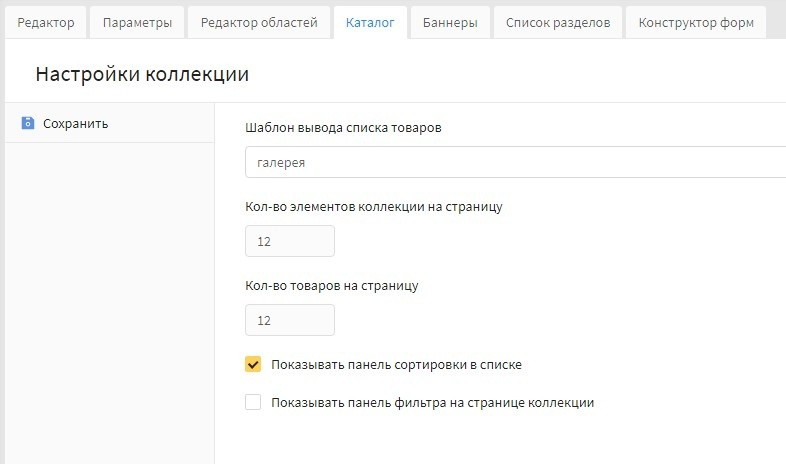Viewport: 786px width, 464px height.
Task: Focus the collection elements per page field
Action: (289, 241)
